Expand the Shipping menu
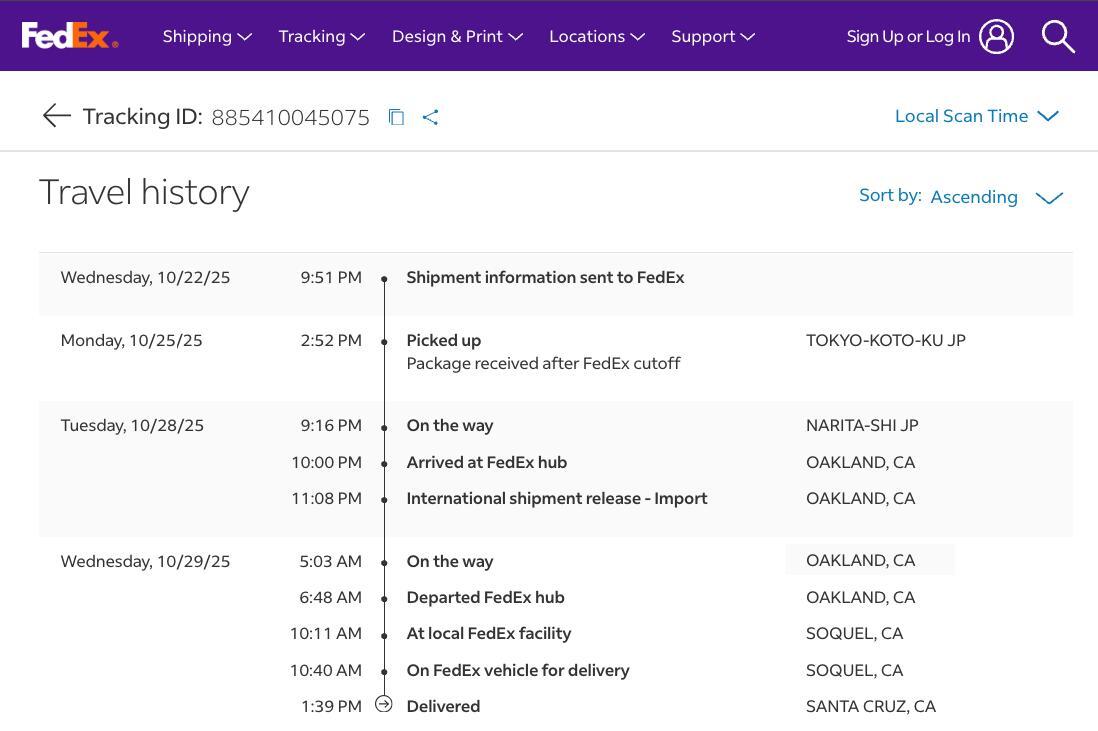 [x=206, y=36]
